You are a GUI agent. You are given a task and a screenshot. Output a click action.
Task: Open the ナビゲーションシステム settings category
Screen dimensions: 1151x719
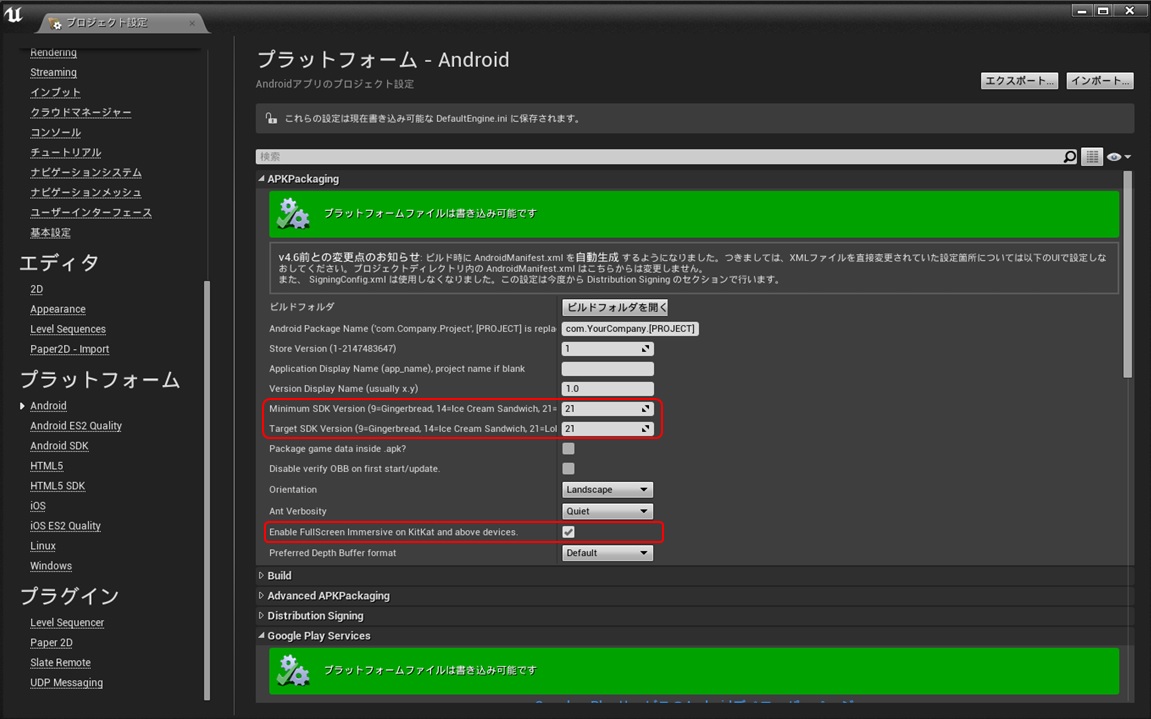click(x=86, y=172)
